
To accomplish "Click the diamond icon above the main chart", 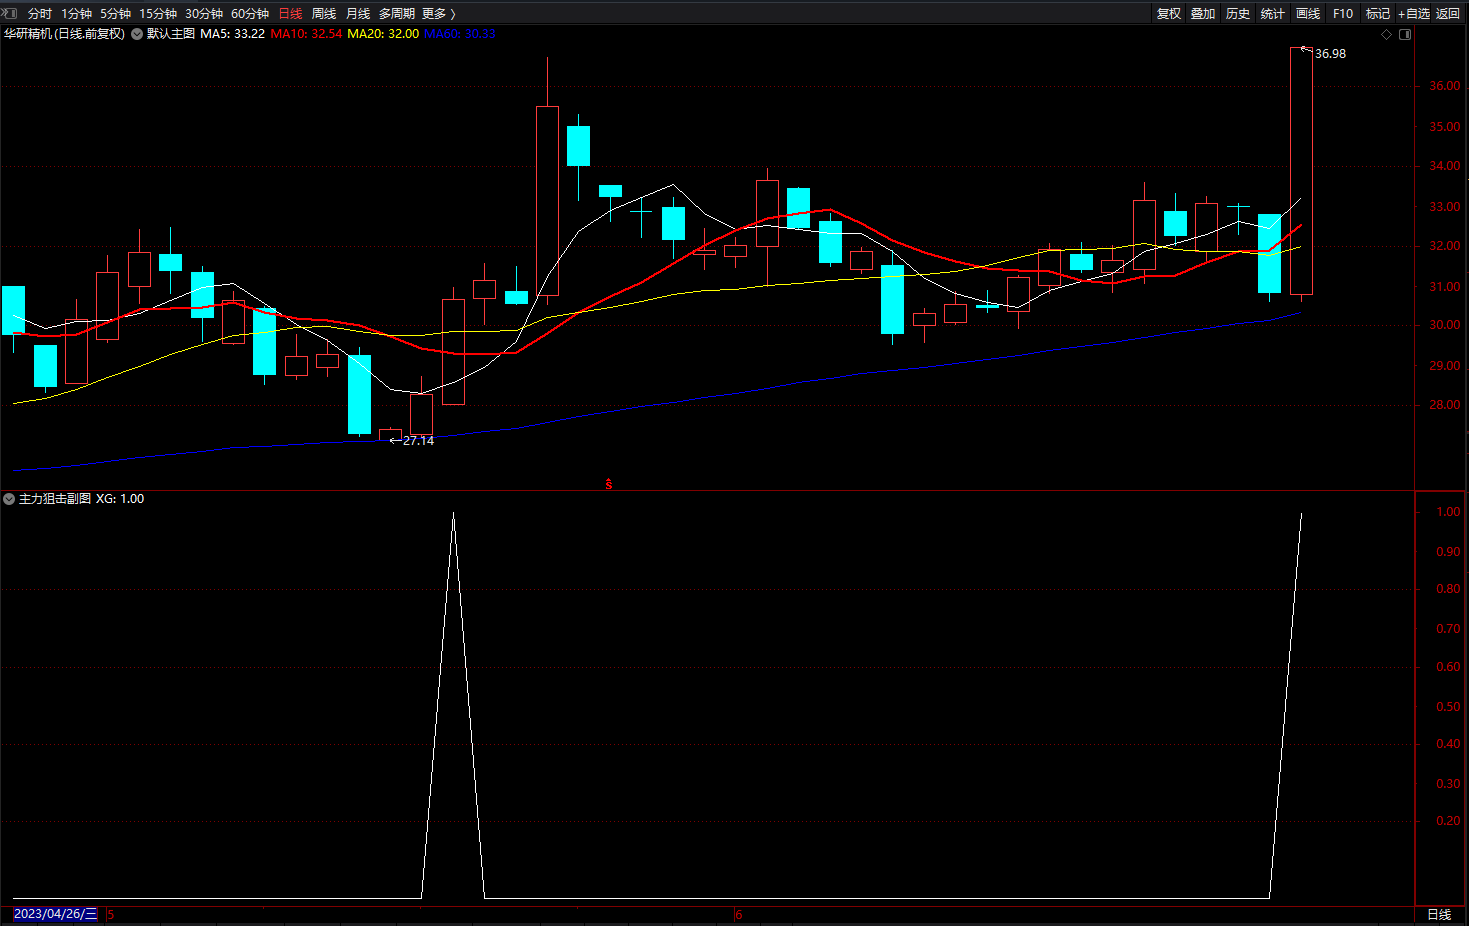I will pyautogui.click(x=1386, y=34).
